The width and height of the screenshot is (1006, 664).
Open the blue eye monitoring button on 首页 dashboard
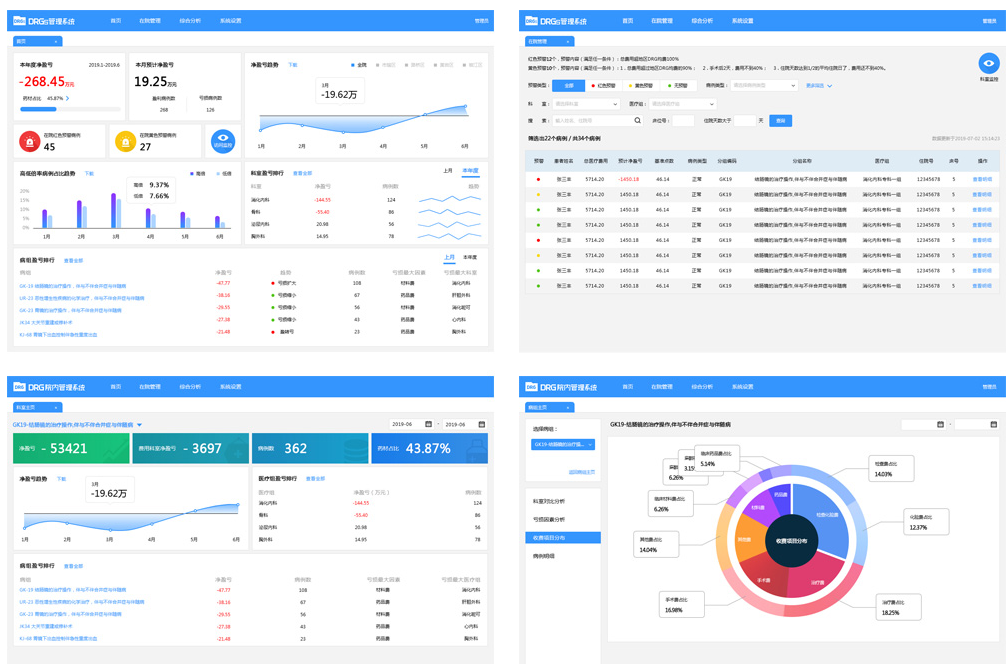223,141
